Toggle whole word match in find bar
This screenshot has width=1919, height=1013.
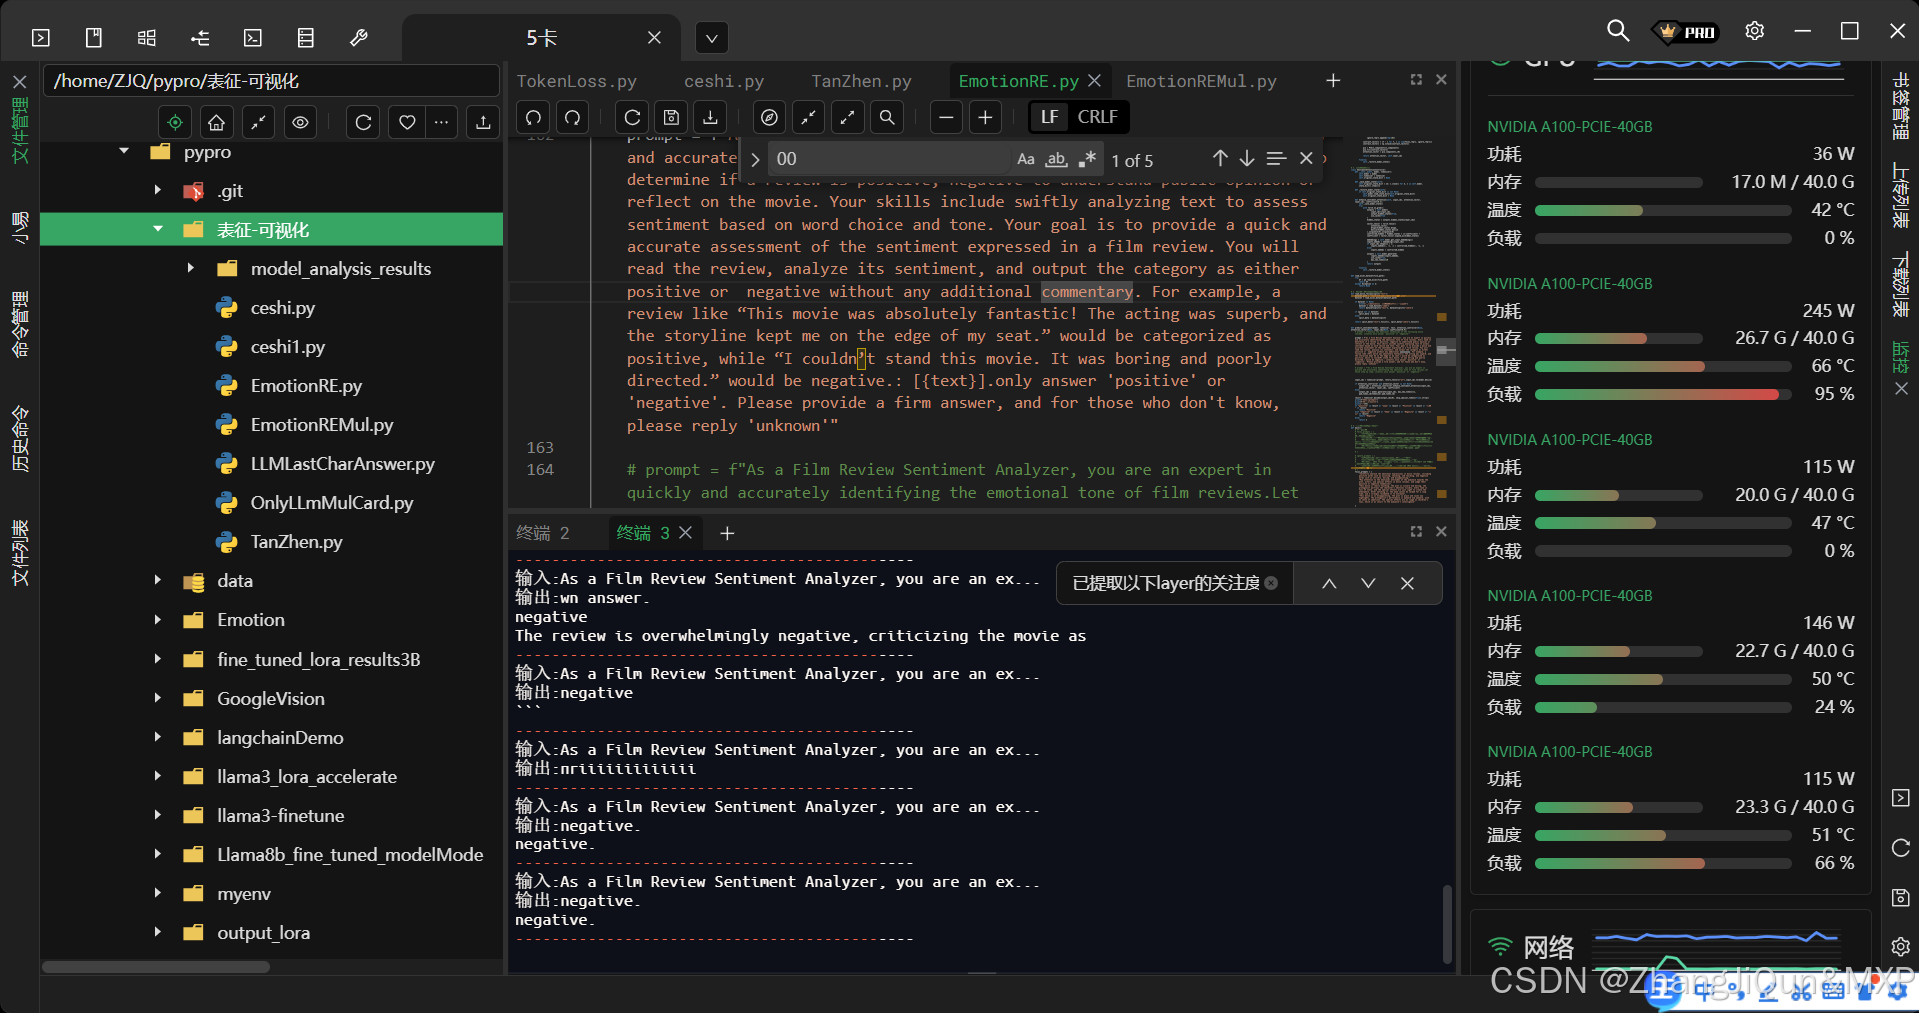click(1057, 159)
